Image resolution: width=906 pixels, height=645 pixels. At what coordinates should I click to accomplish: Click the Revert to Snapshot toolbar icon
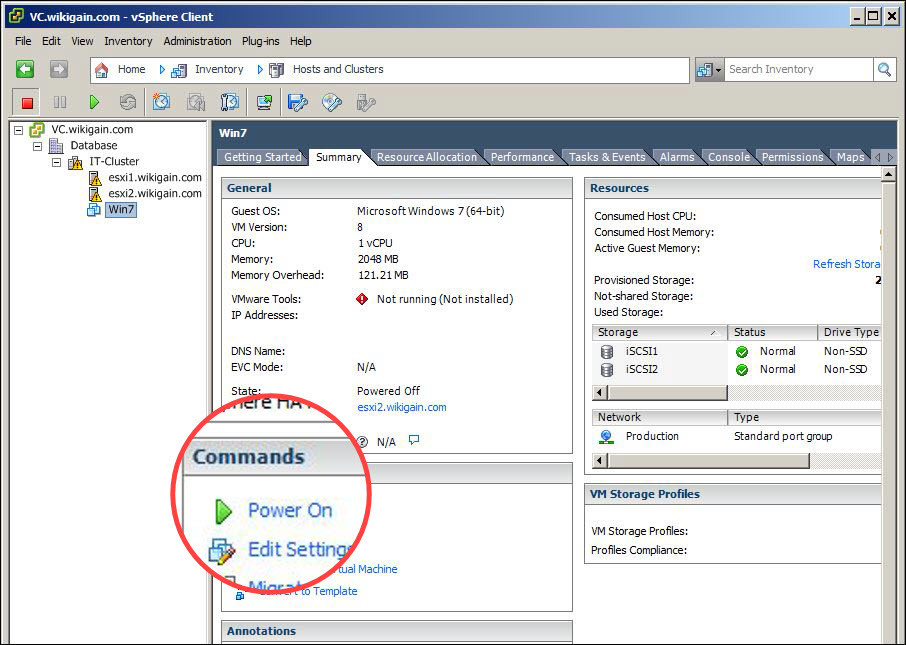(196, 103)
